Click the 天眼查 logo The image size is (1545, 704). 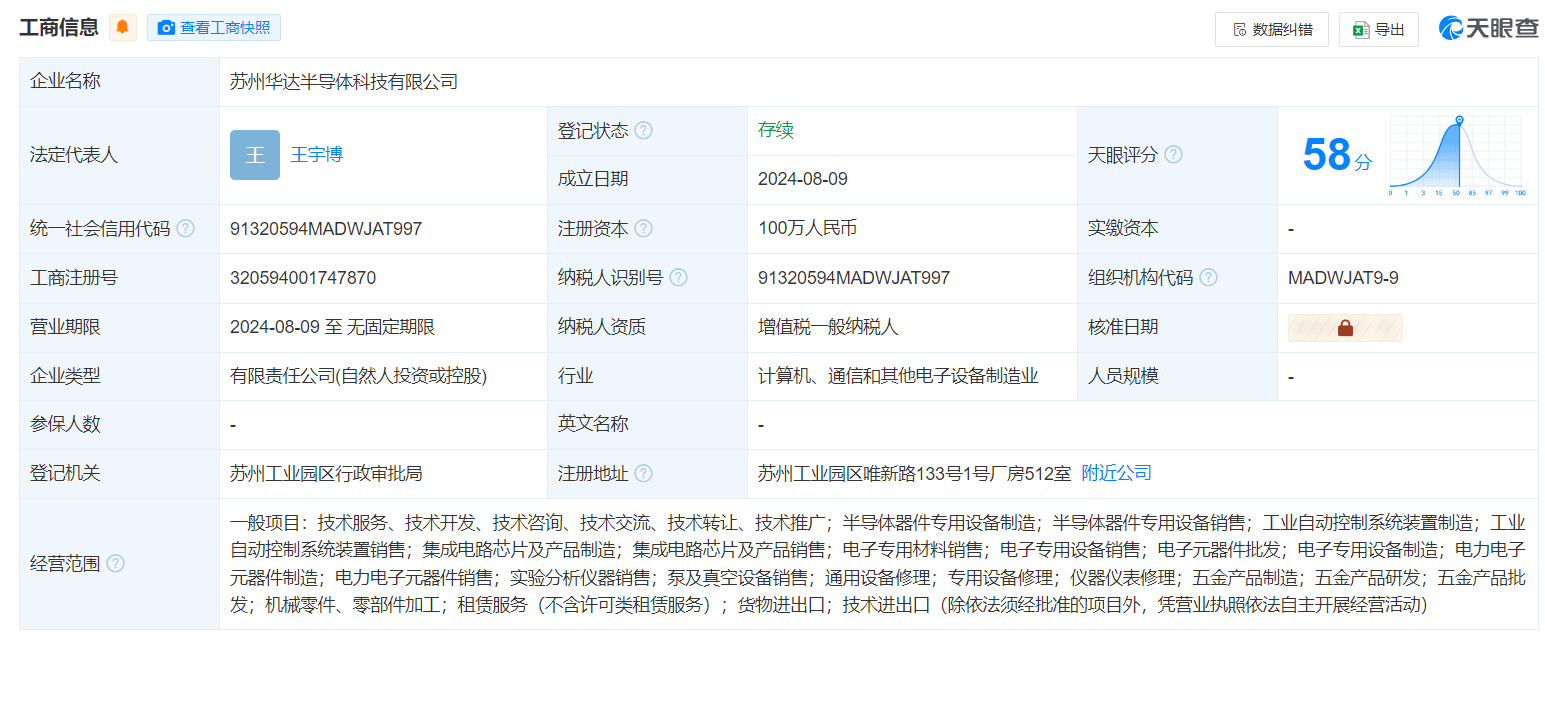point(1488,29)
